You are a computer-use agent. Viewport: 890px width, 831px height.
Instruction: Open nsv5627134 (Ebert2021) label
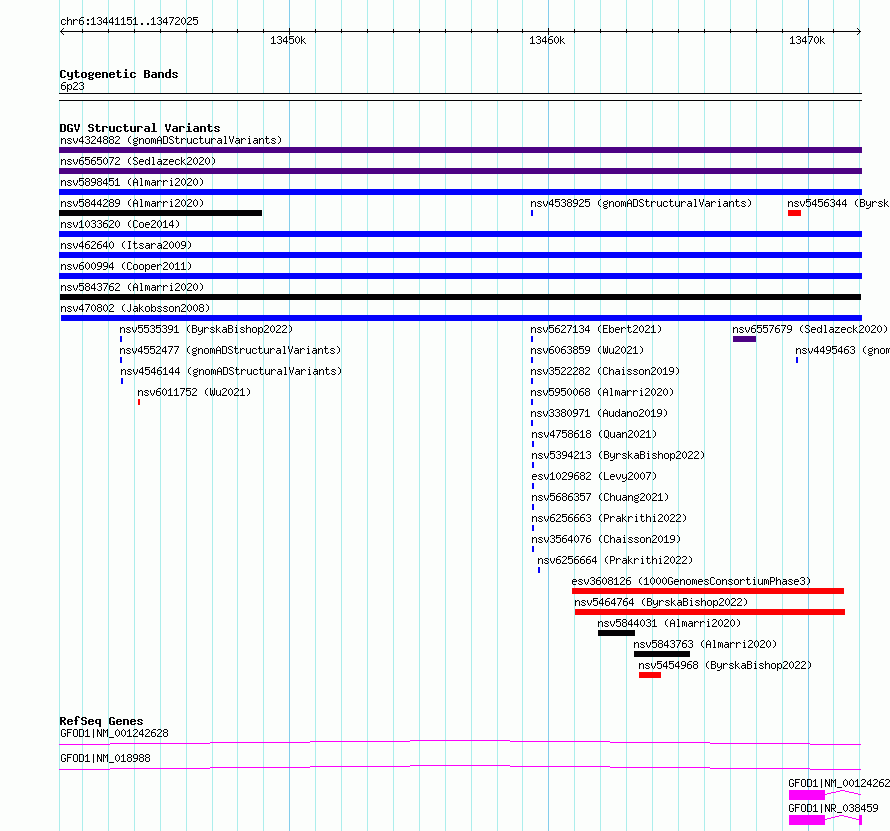pos(596,329)
